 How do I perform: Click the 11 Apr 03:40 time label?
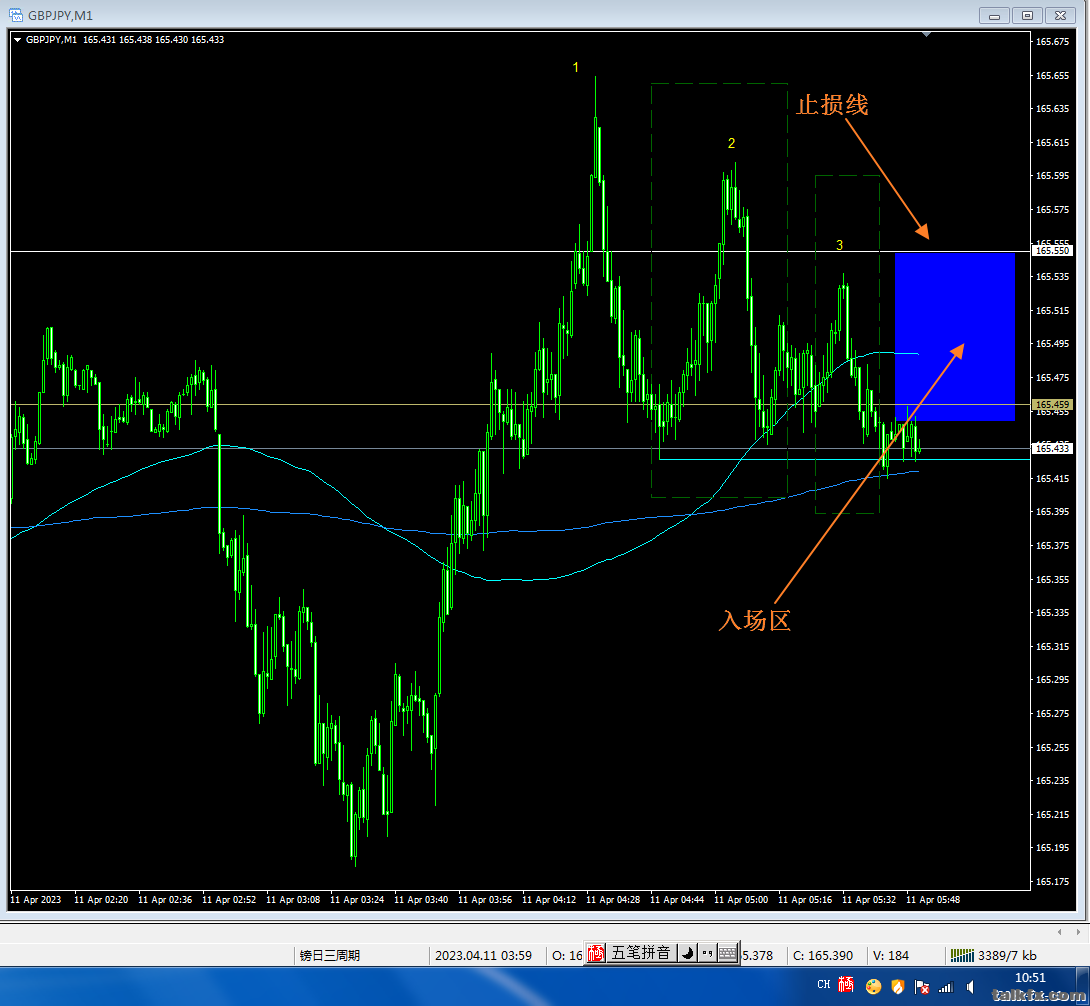tap(421, 900)
